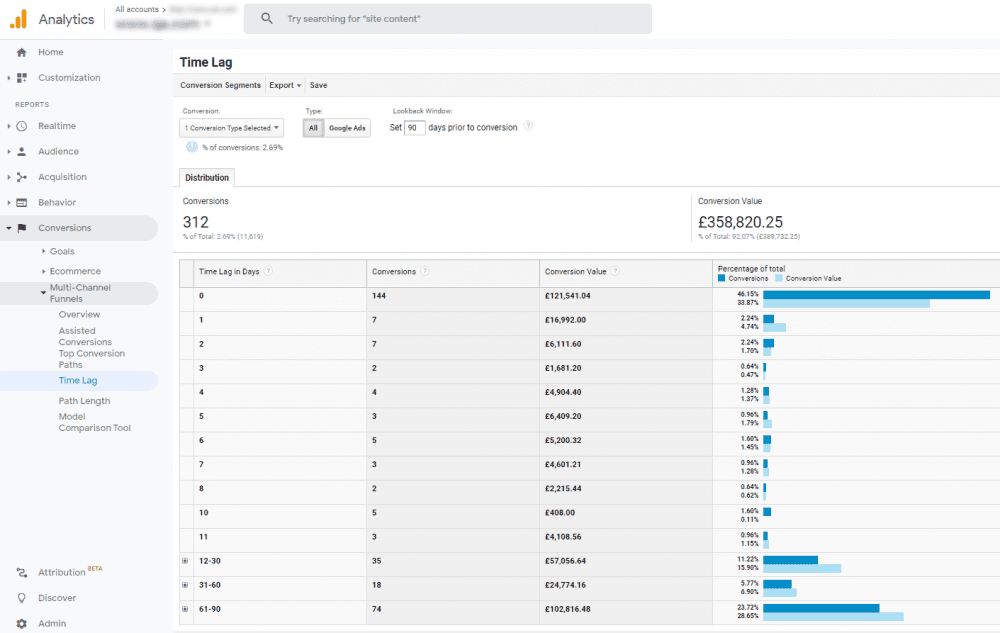Click the Conversion Segments button
Image resolution: width=1000 pixels, height=633 pixels.
(x=220, y=85)
